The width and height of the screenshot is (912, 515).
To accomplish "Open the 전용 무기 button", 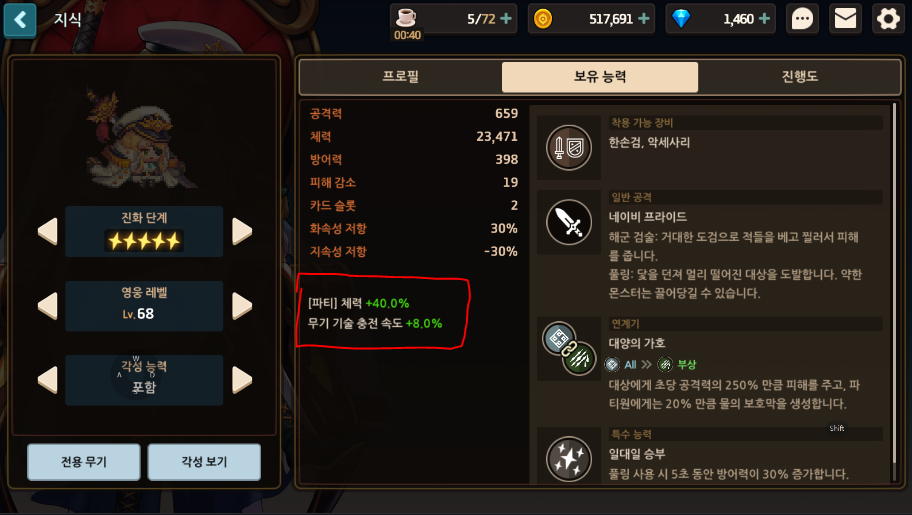I will coord(84,462).
